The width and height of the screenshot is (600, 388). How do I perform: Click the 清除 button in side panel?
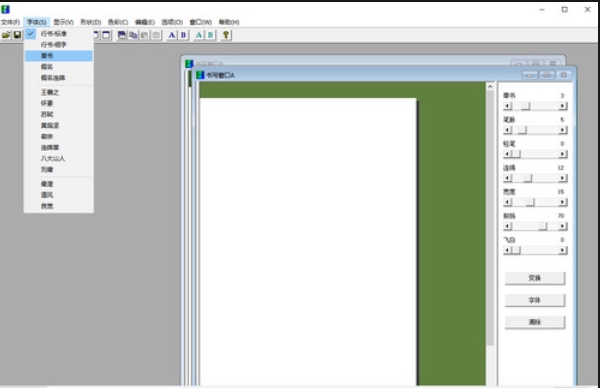point(535,322)
